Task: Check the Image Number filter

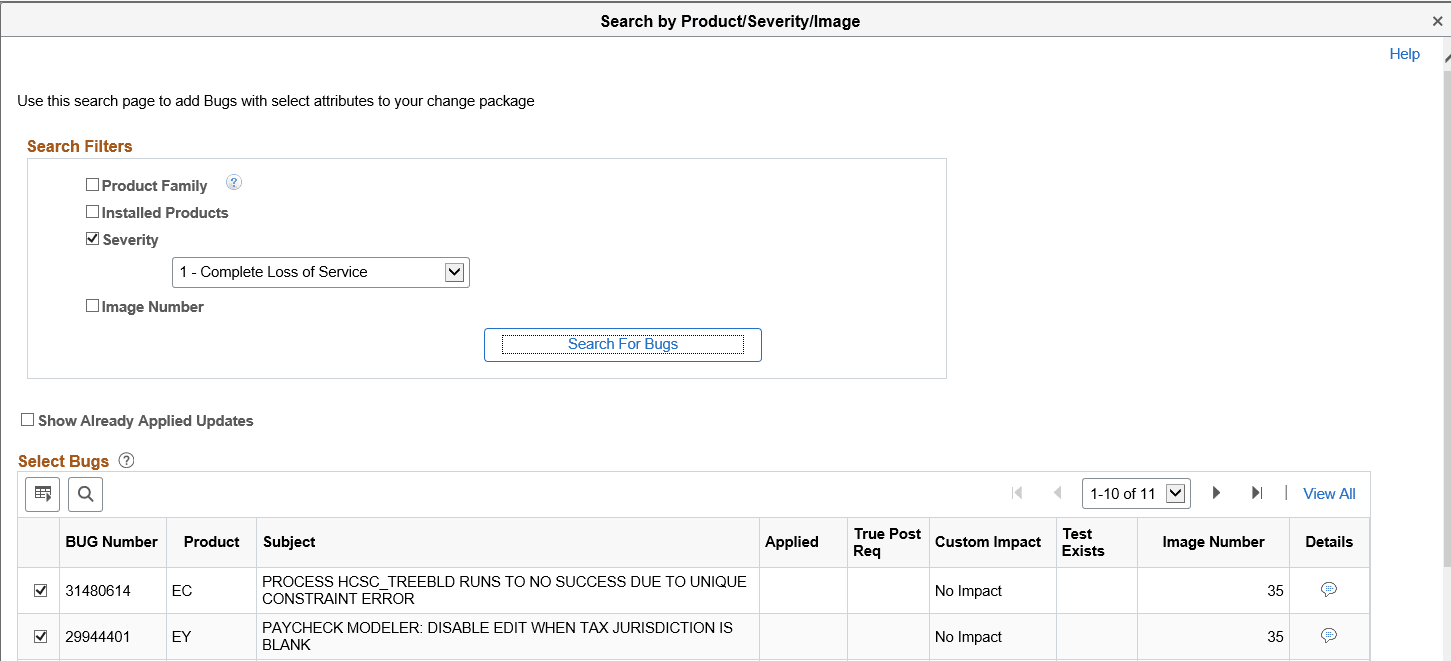Action: 92,305
